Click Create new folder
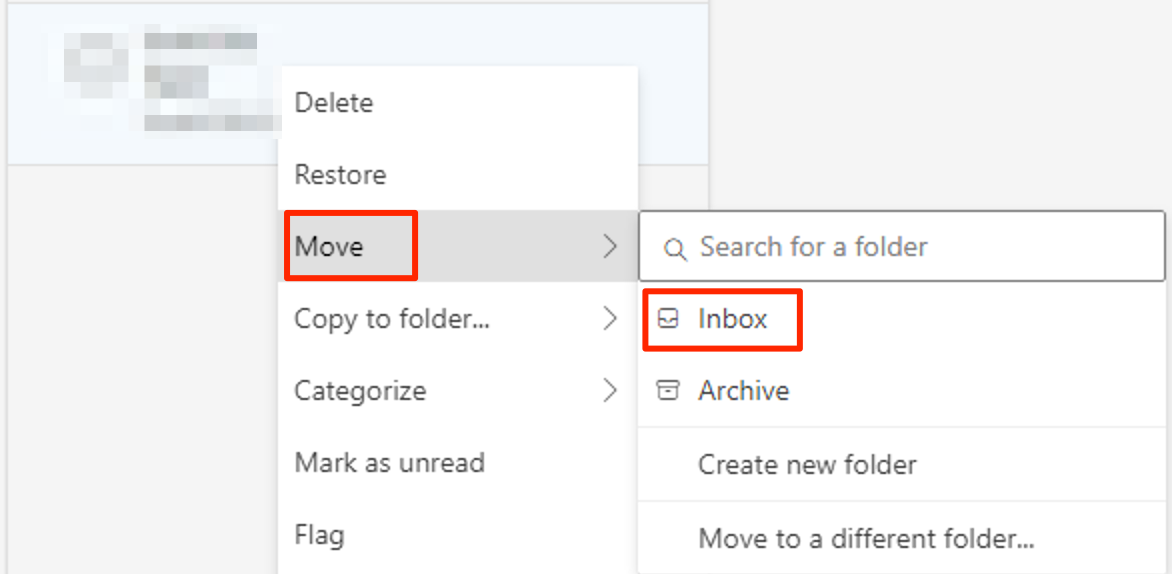The image size is (1172, 574). (807, 465)
